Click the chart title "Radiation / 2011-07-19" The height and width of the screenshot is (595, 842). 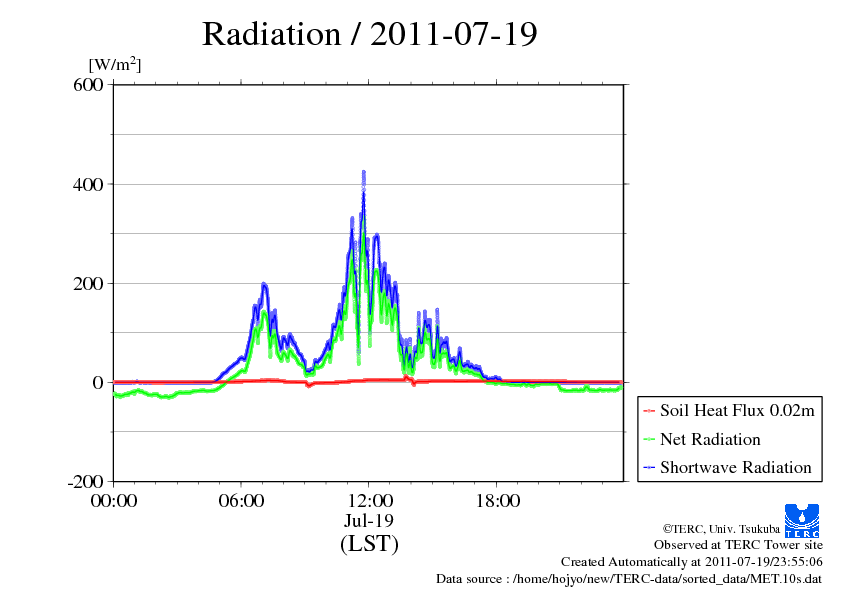[x=369, y=34]
